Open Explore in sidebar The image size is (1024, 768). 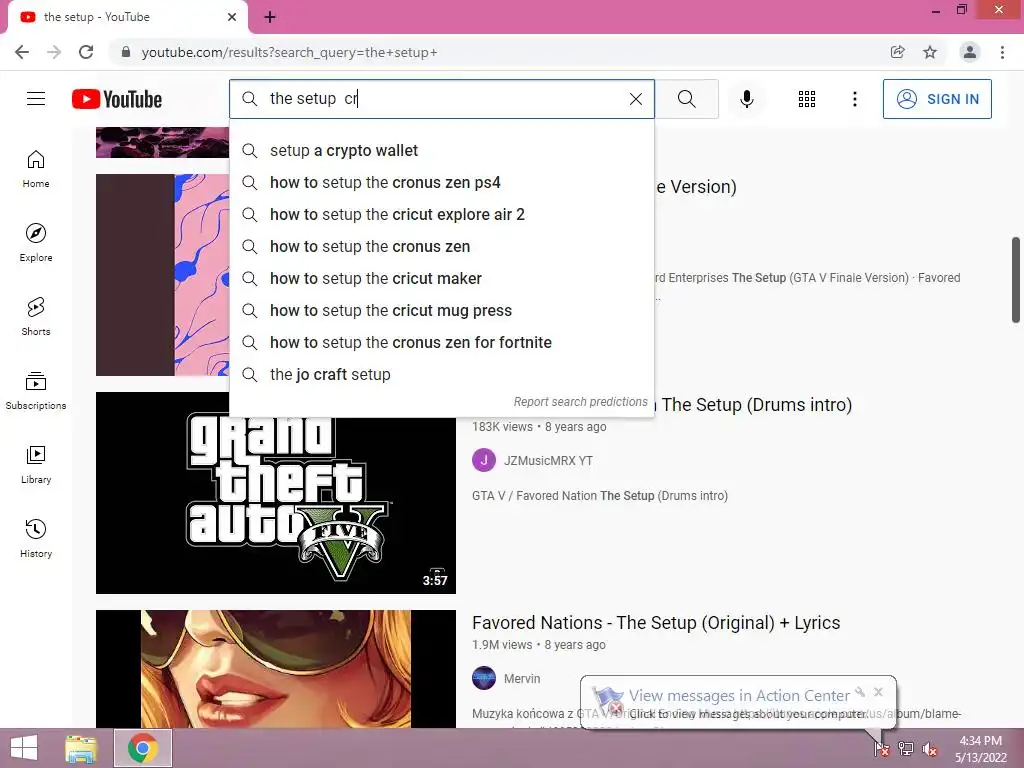tap(36, 243)
